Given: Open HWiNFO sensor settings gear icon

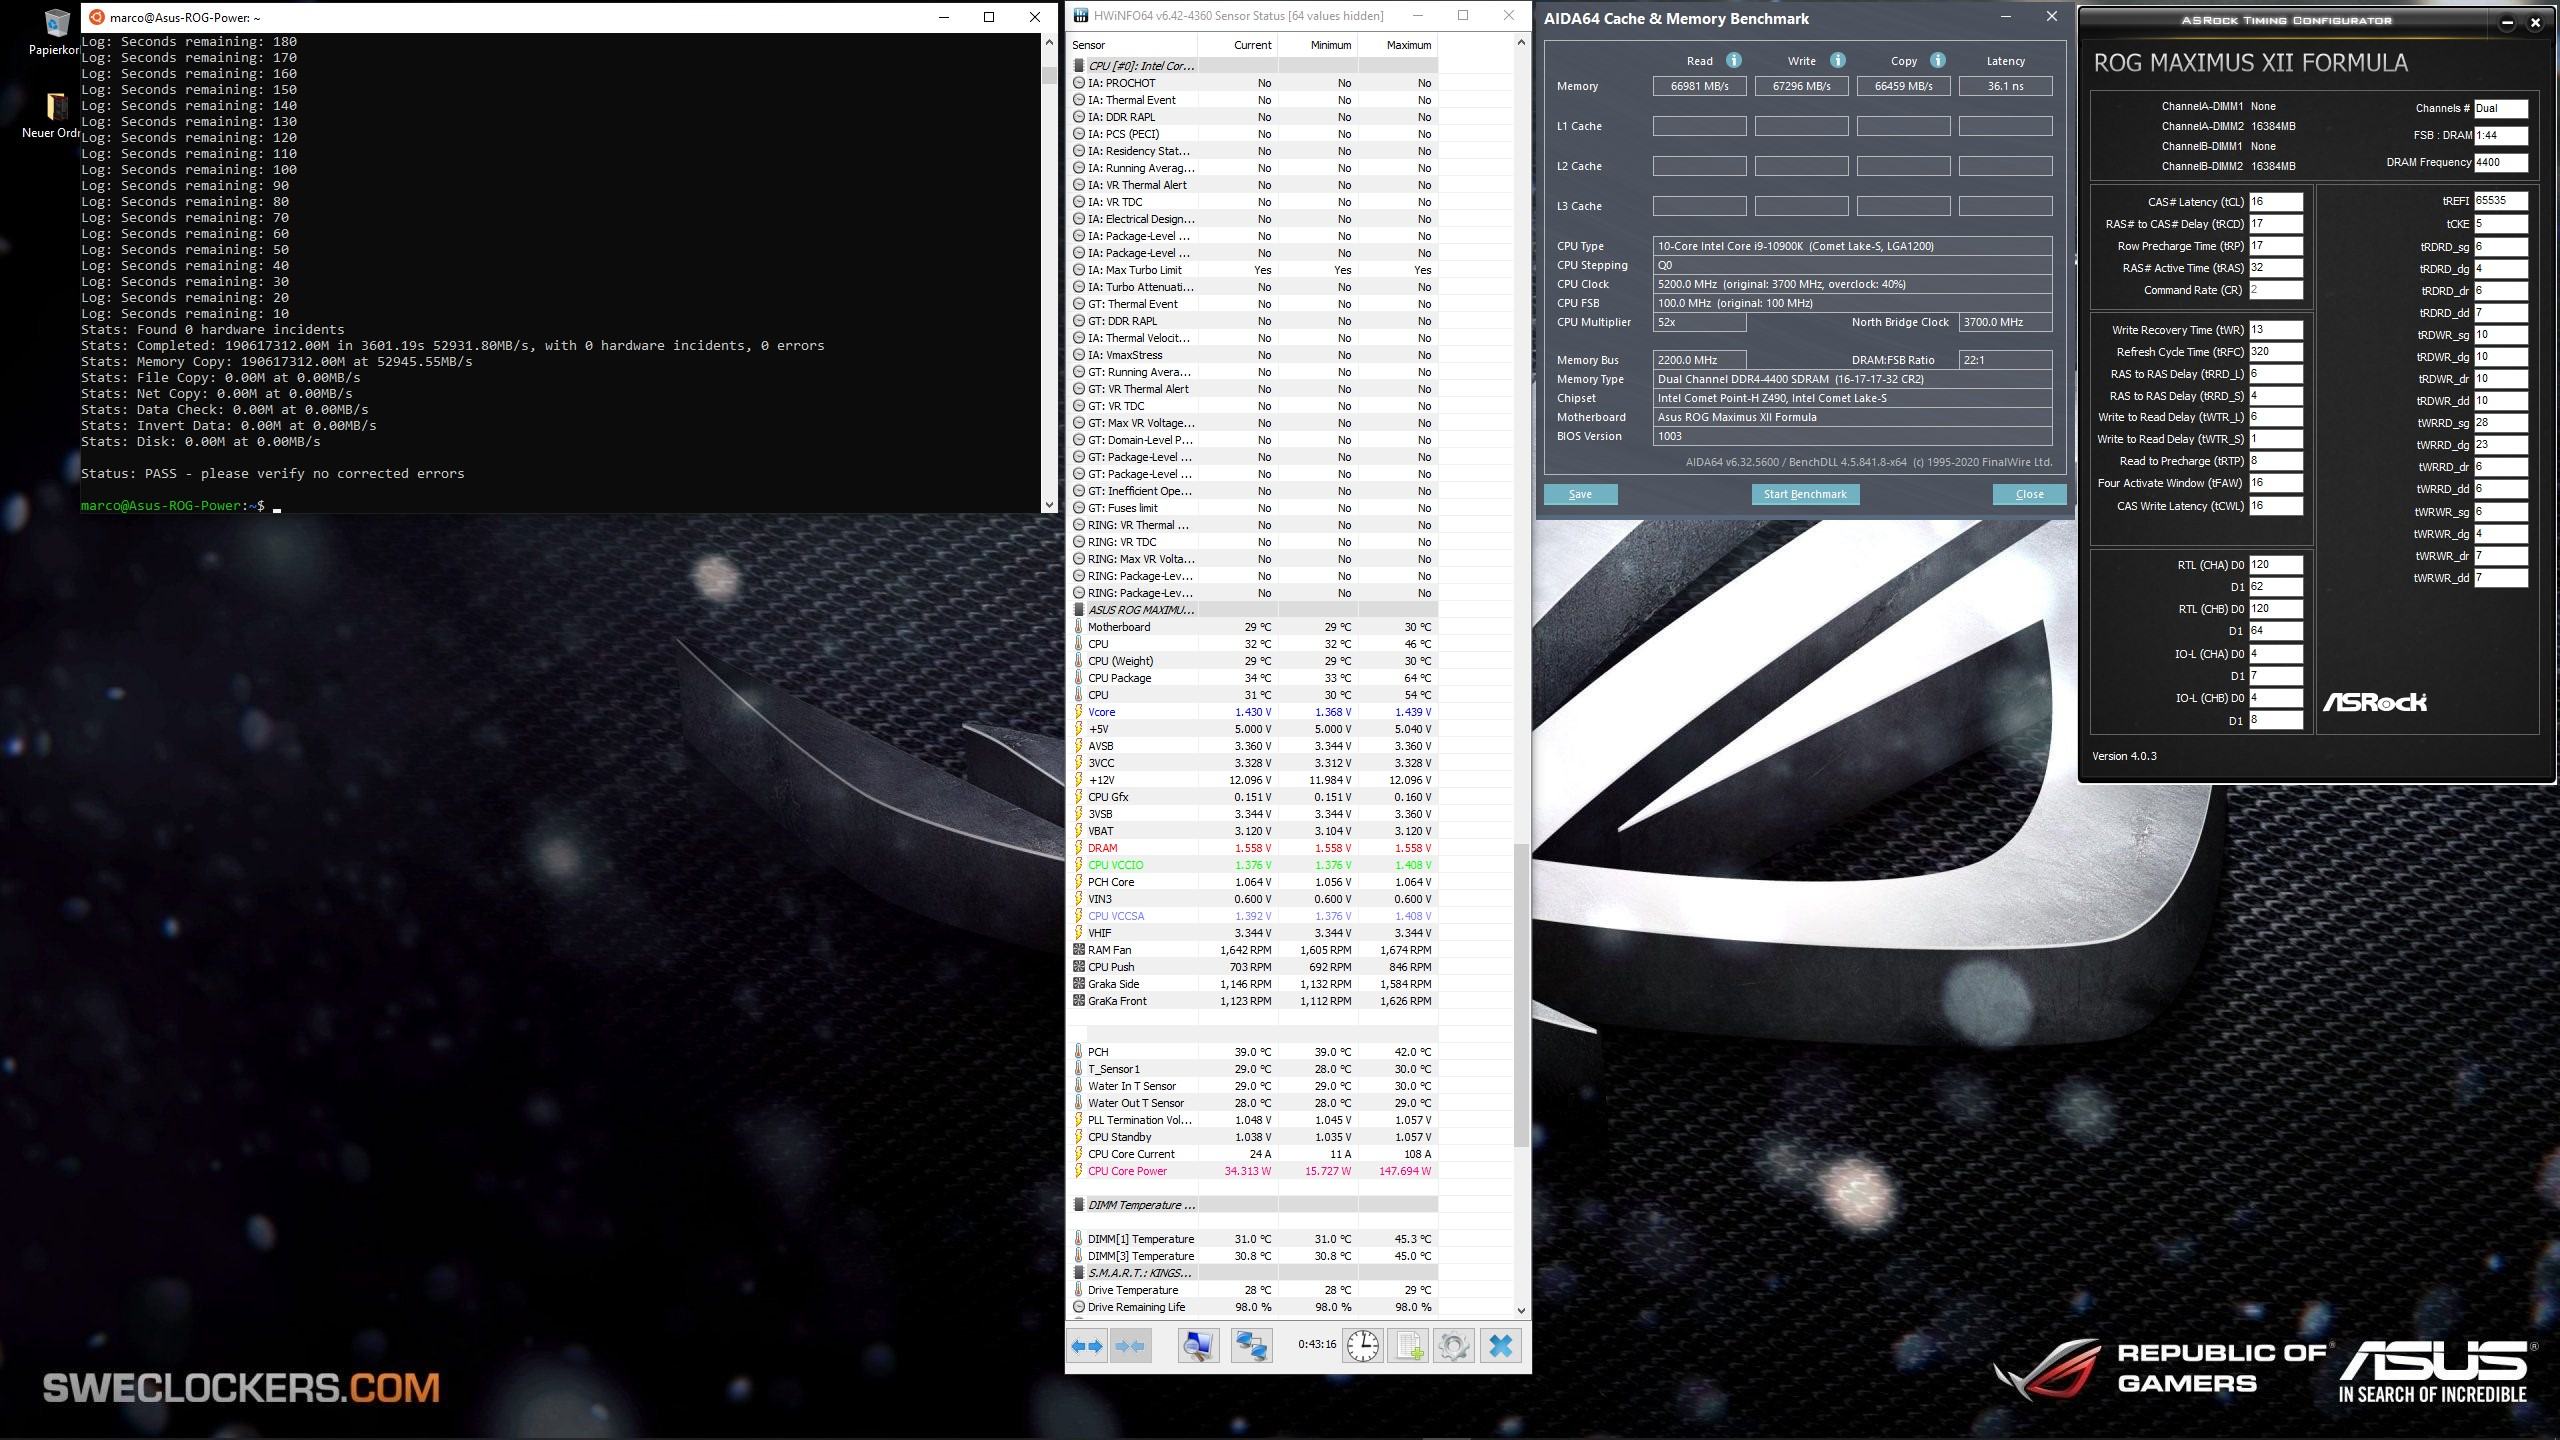Looking at the screenshot, I should (x=1454, y=1346).
